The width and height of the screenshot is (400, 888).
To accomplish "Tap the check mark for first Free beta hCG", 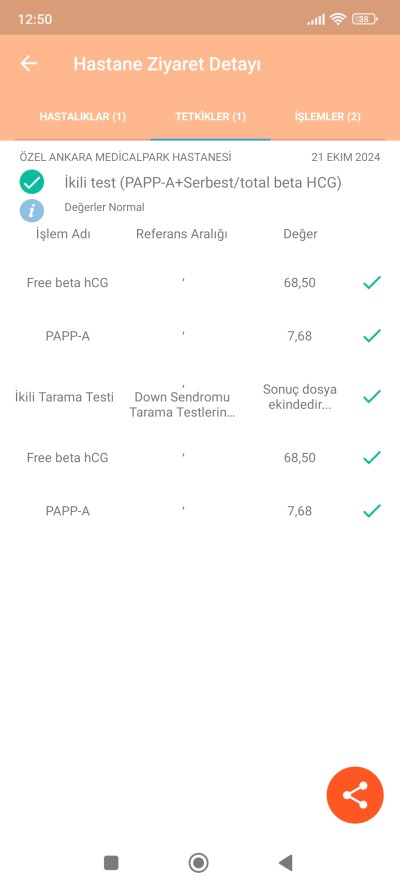I will tap(372, 282).
